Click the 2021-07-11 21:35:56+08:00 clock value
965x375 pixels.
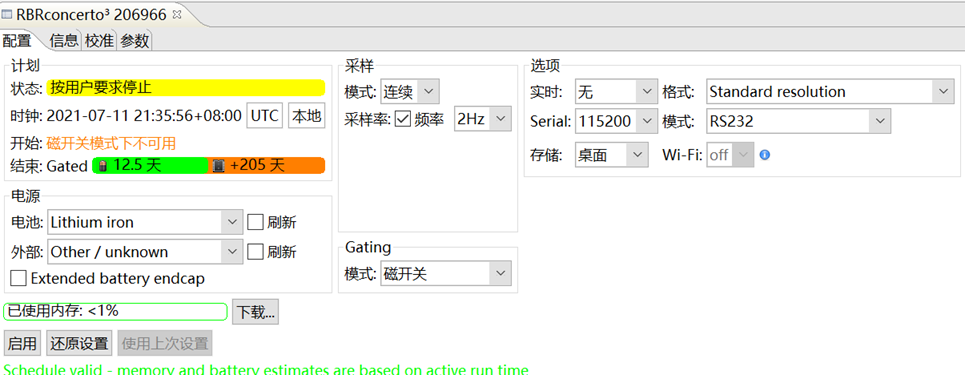(x=144, y=116)
